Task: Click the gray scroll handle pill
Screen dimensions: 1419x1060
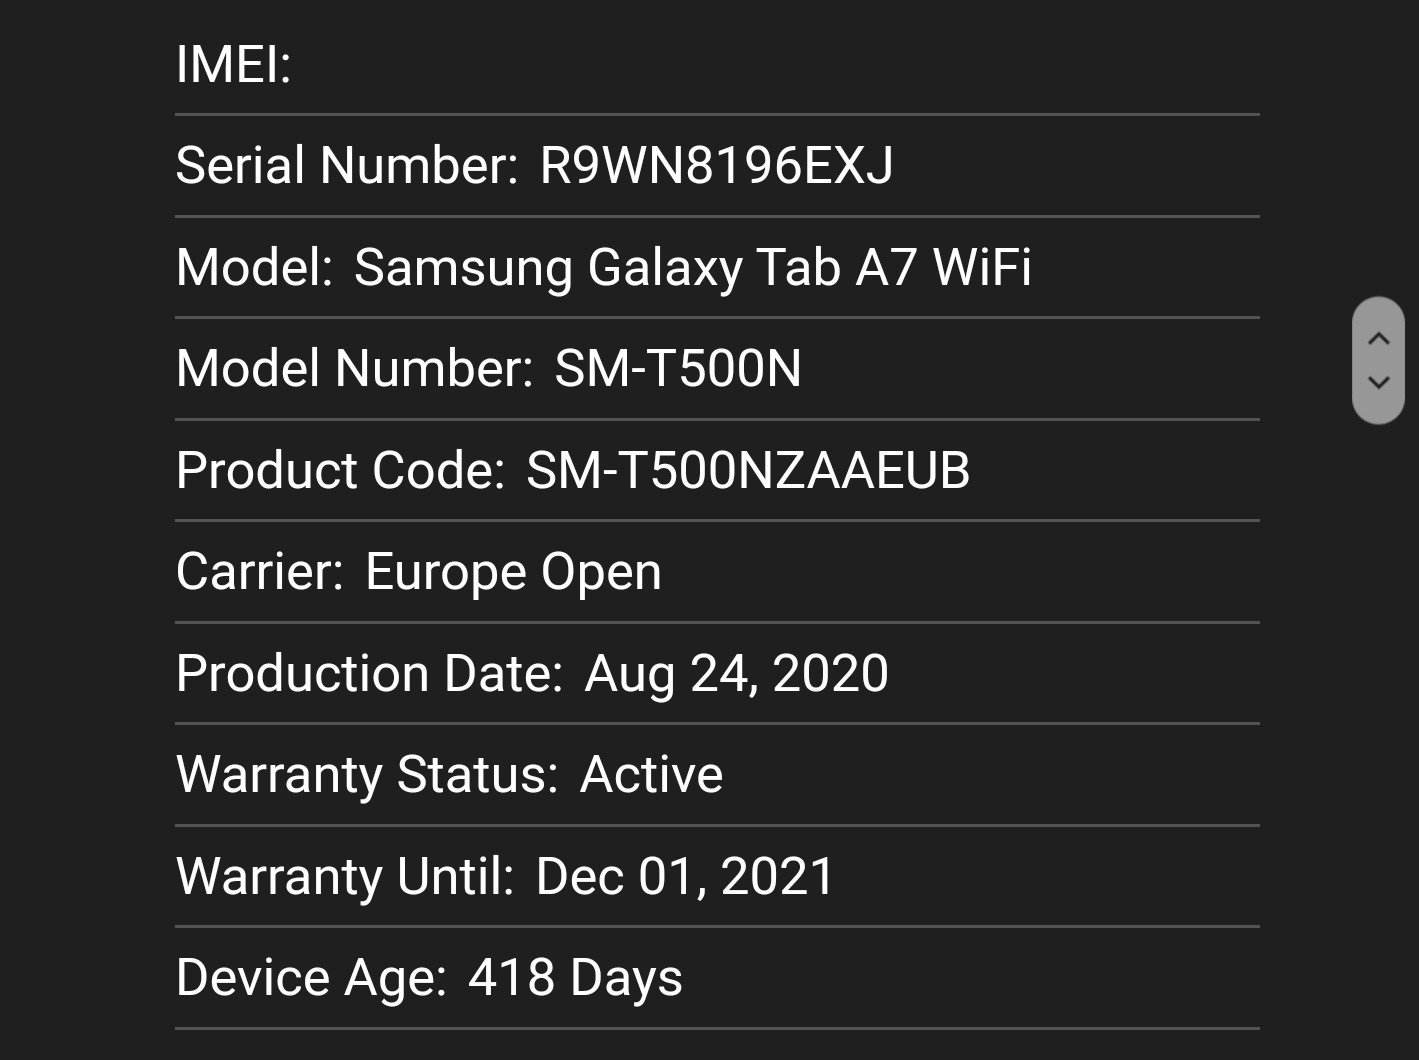Action: 1378,360
